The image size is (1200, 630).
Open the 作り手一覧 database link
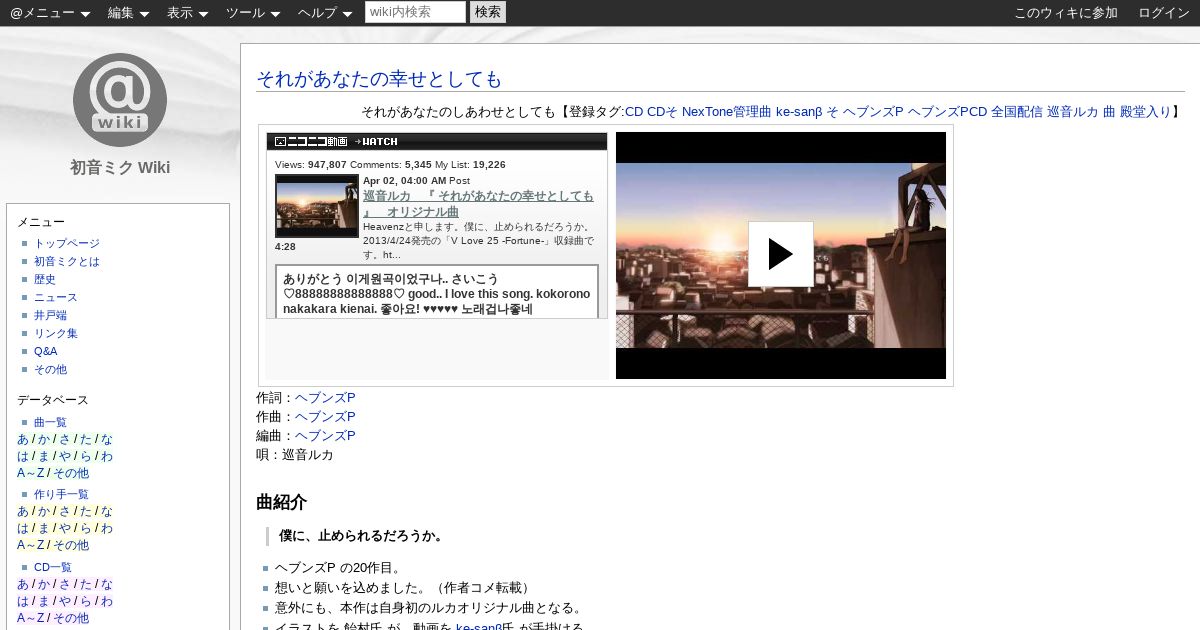(x=62, y=494)
